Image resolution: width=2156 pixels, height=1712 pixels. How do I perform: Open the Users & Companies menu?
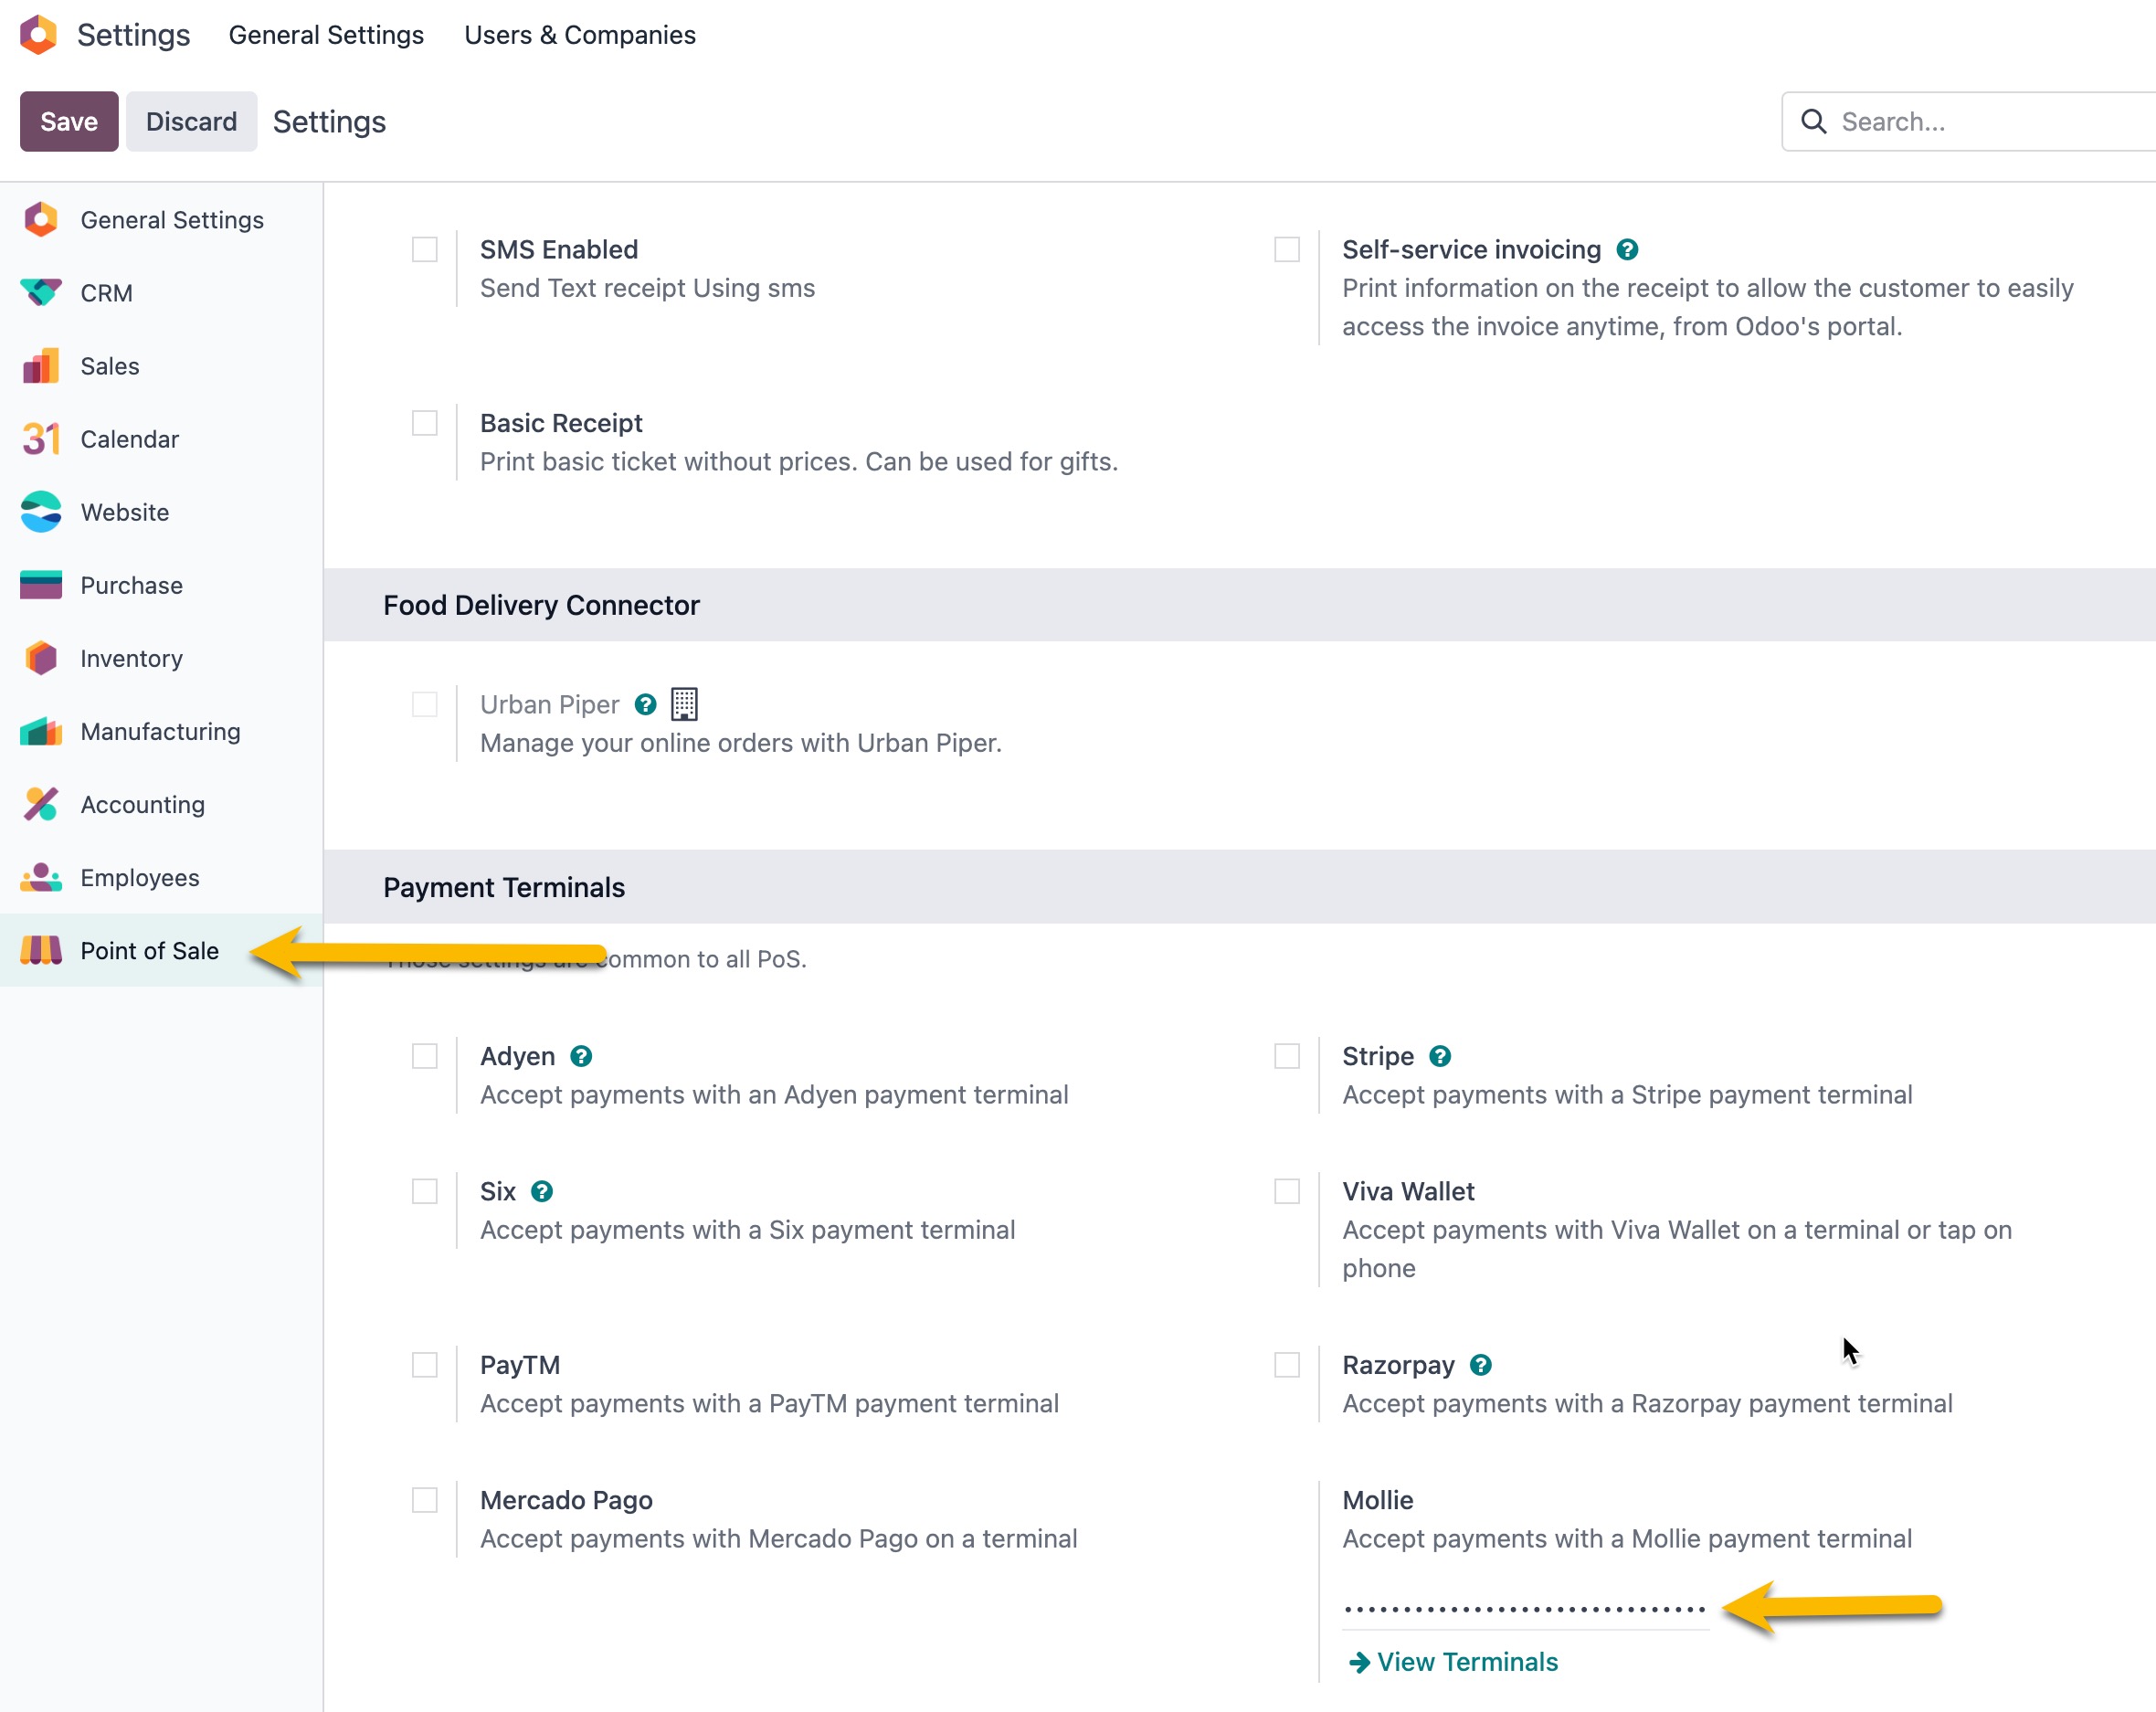(580, 35)
